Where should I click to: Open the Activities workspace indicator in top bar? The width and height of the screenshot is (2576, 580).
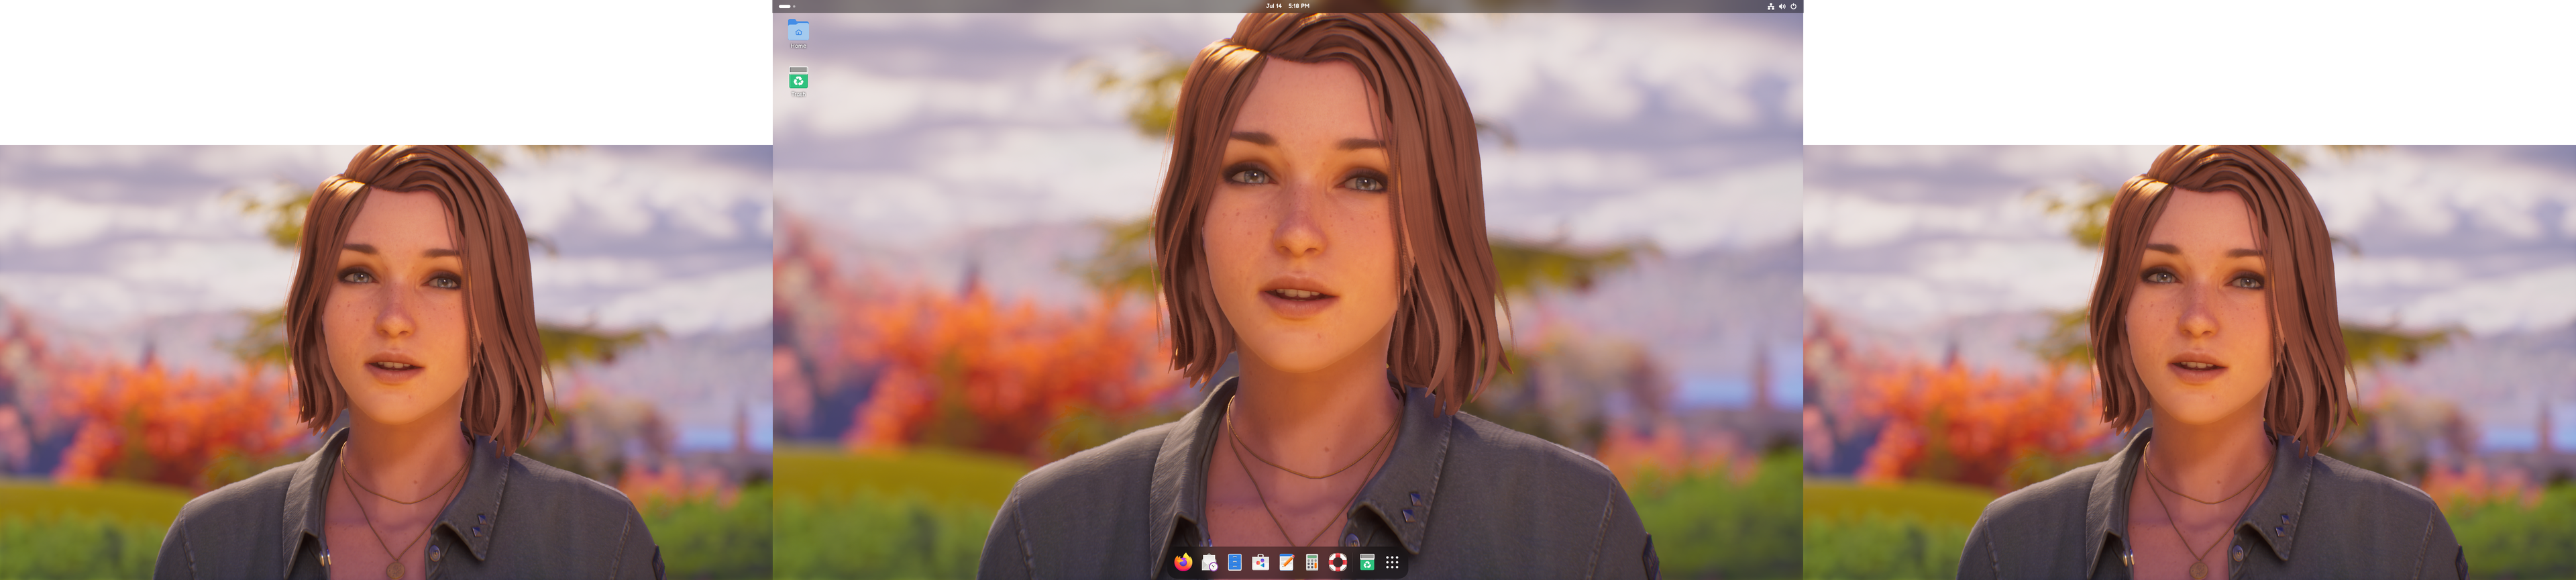pyautogui.click(x=787, y=6)
